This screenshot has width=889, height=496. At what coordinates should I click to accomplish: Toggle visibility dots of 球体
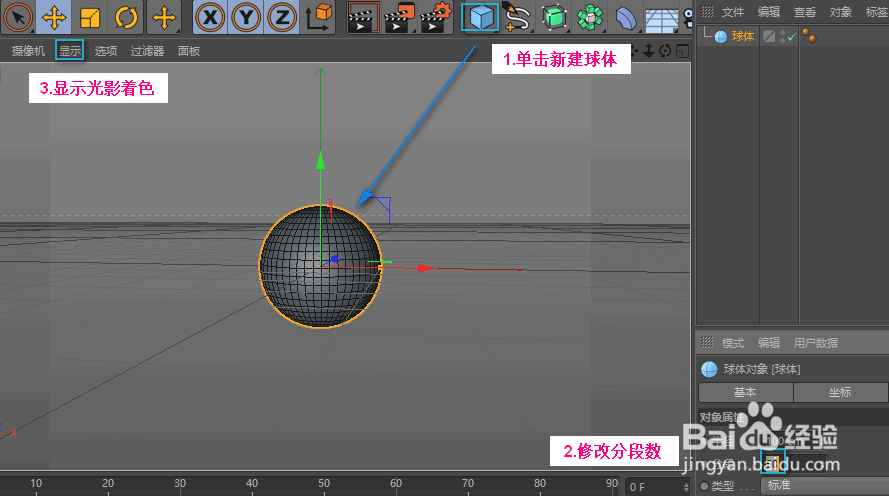point(782,36)
